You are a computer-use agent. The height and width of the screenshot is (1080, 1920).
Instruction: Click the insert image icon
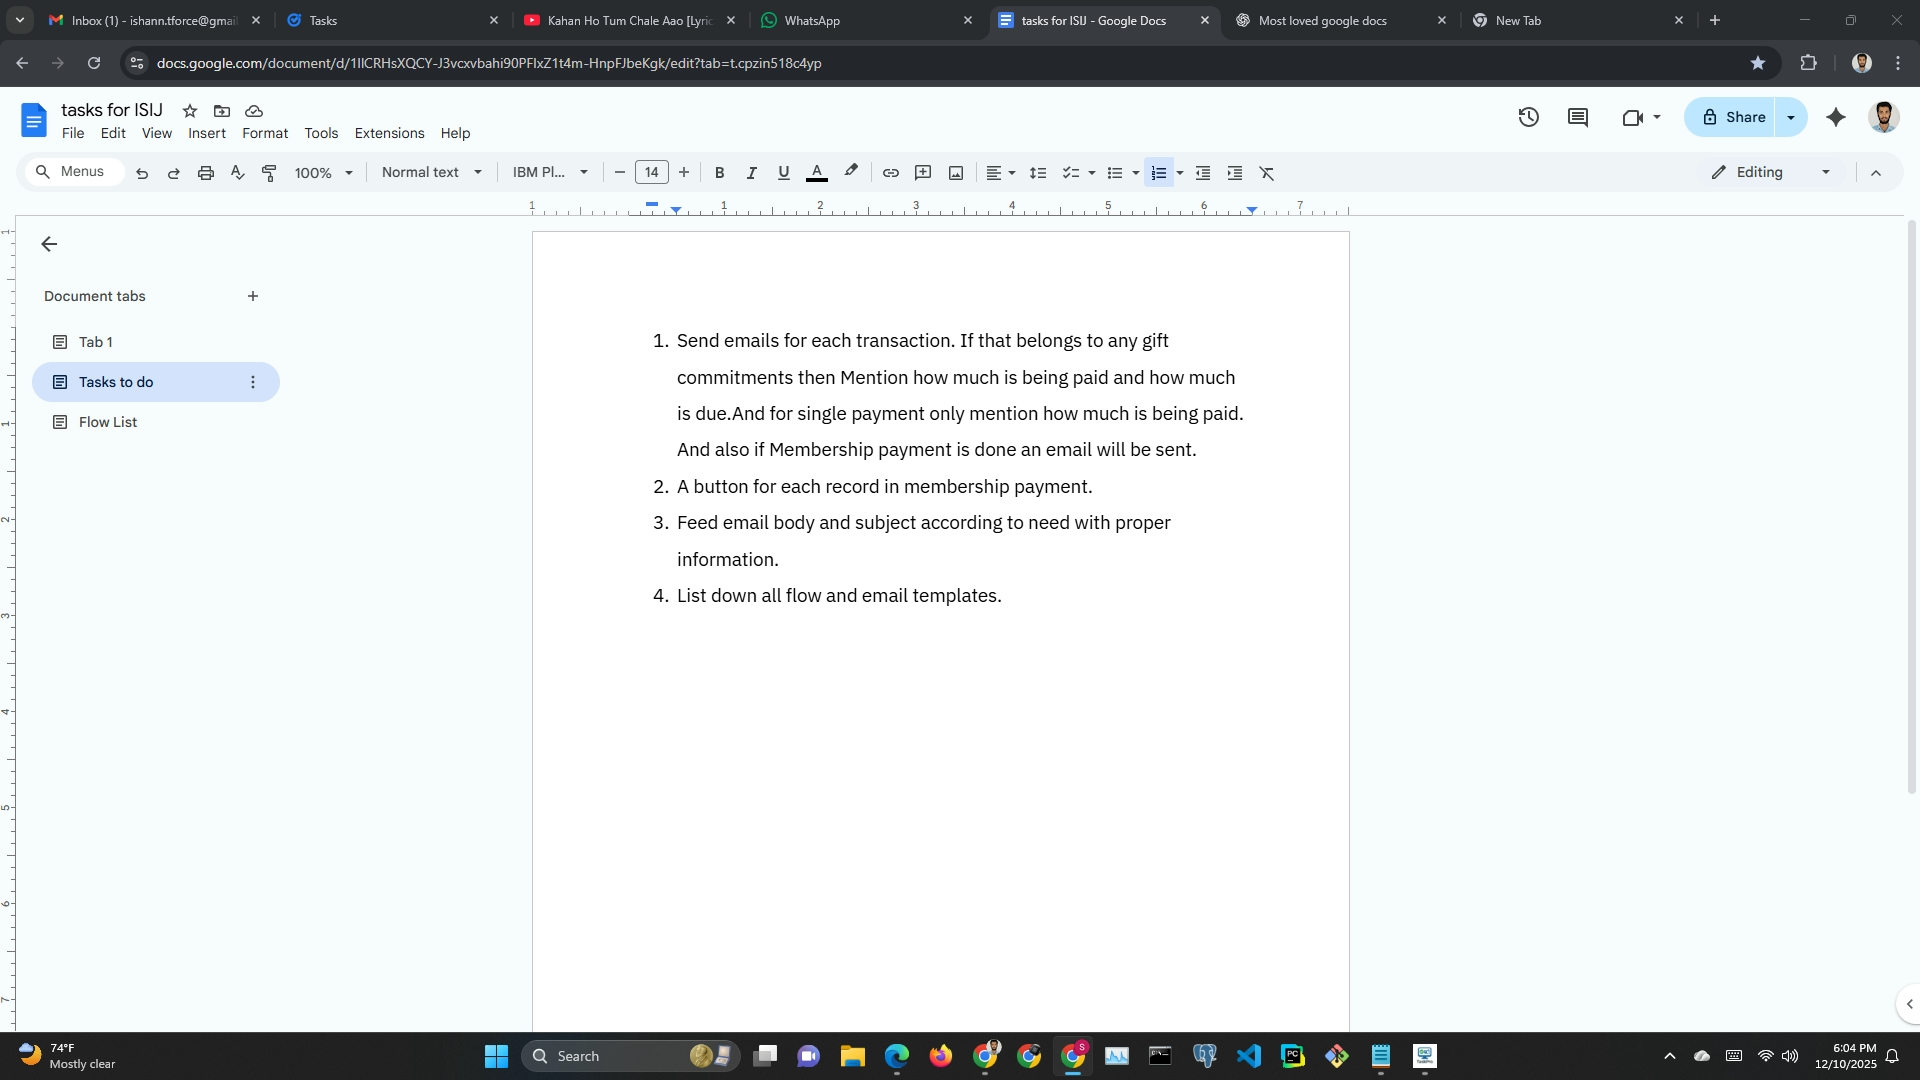956,173
